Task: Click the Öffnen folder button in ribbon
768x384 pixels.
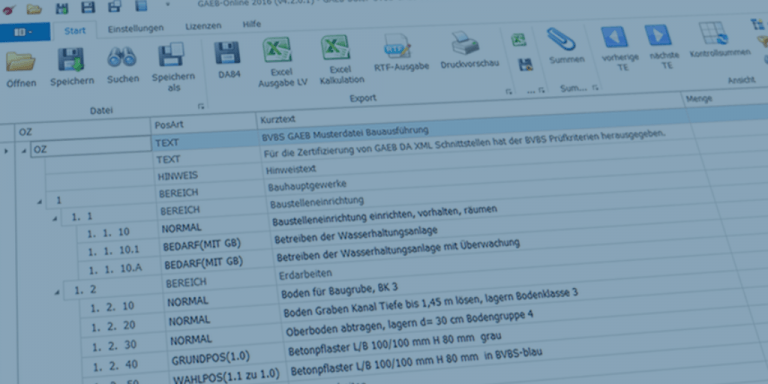Action: click(21, 70)
